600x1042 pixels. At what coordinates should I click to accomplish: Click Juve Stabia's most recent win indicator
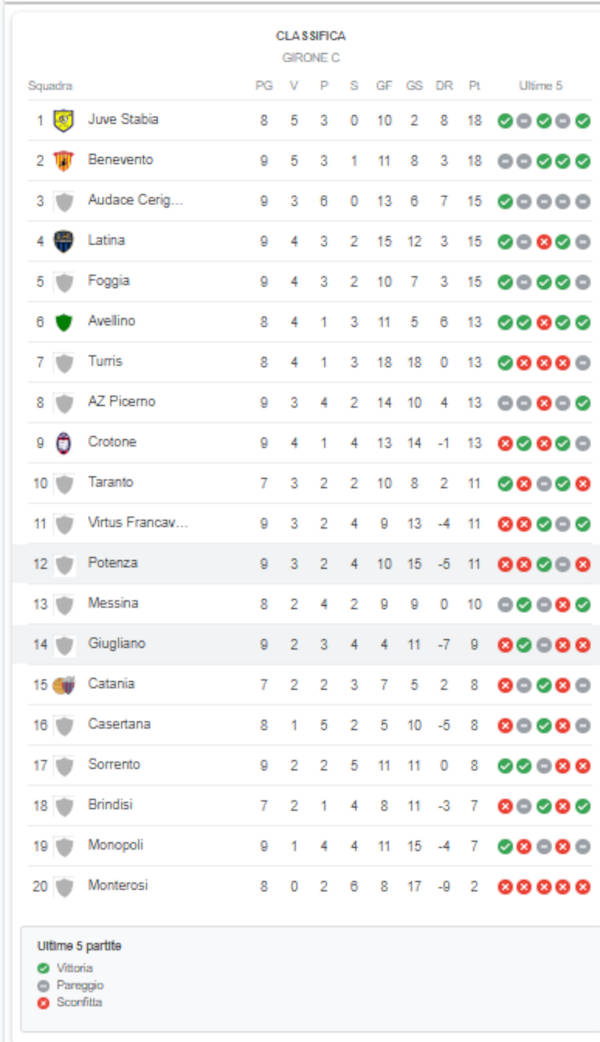(x=583, y=121)
